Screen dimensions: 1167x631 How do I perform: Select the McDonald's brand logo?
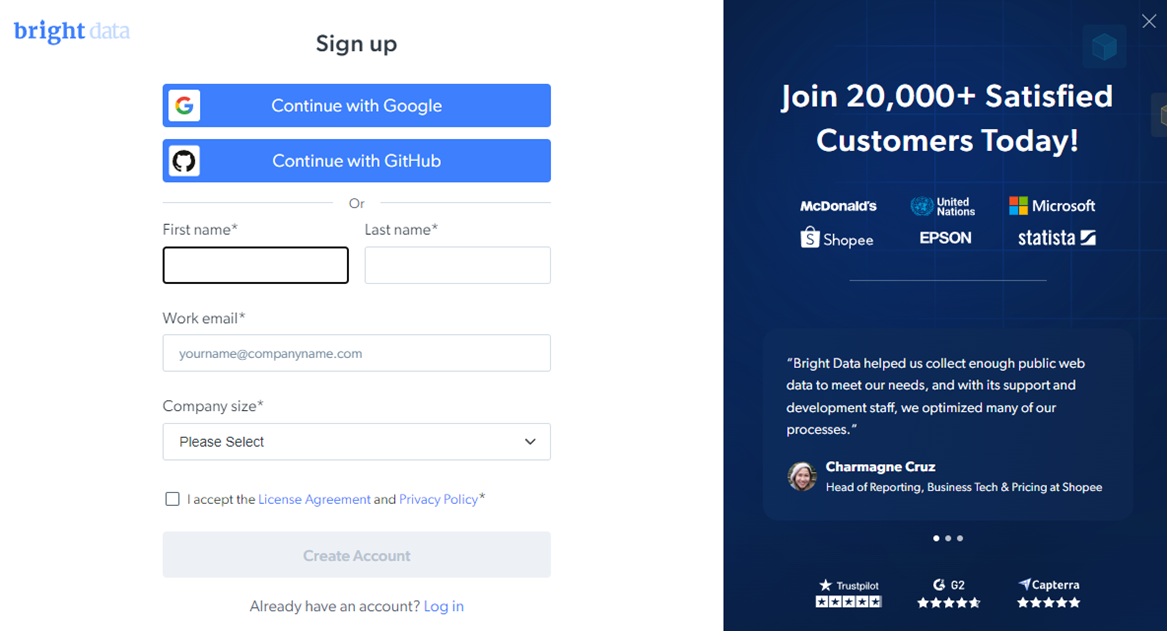tap(838, 206)
